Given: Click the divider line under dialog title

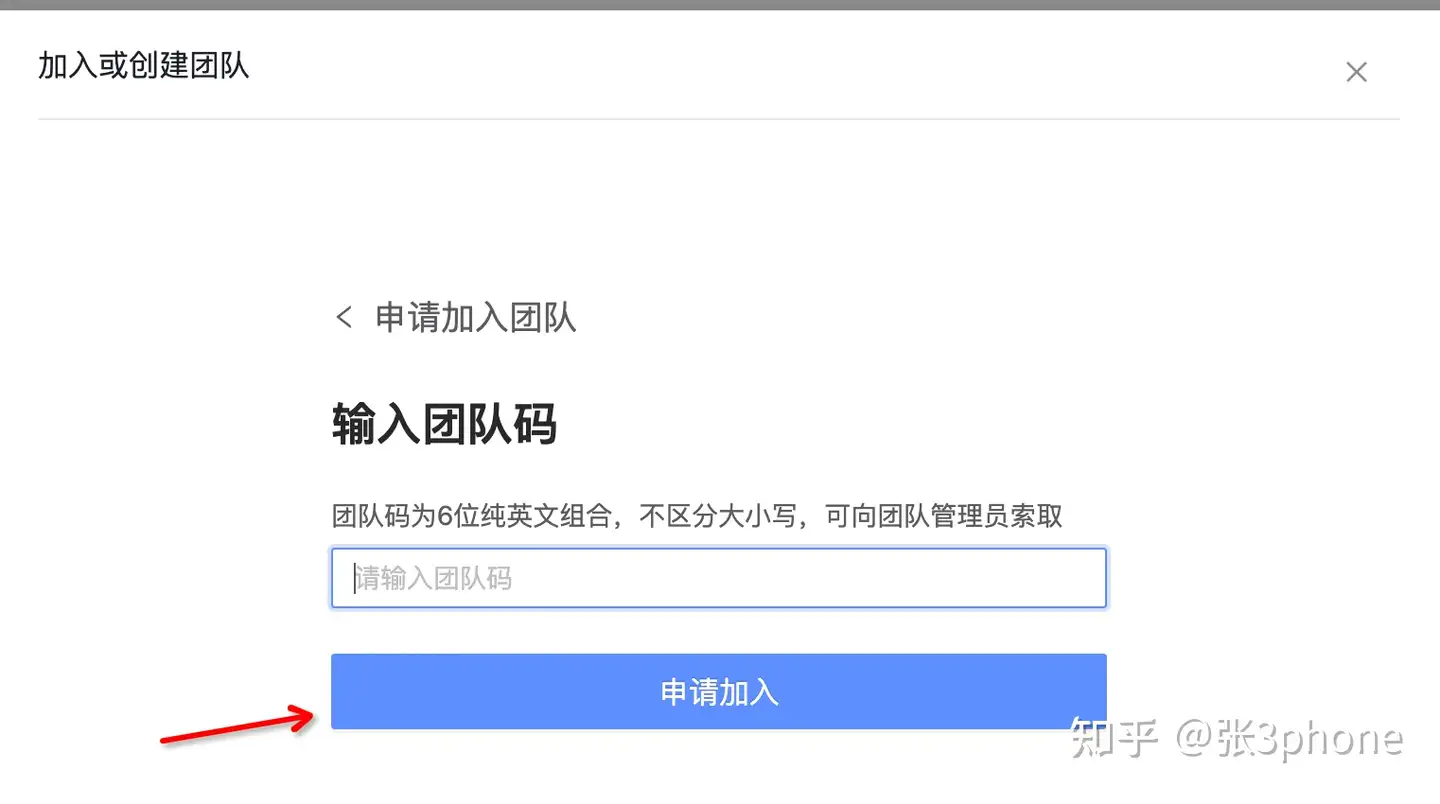Looking at the screenshot, I should click(x=719, y=119).
